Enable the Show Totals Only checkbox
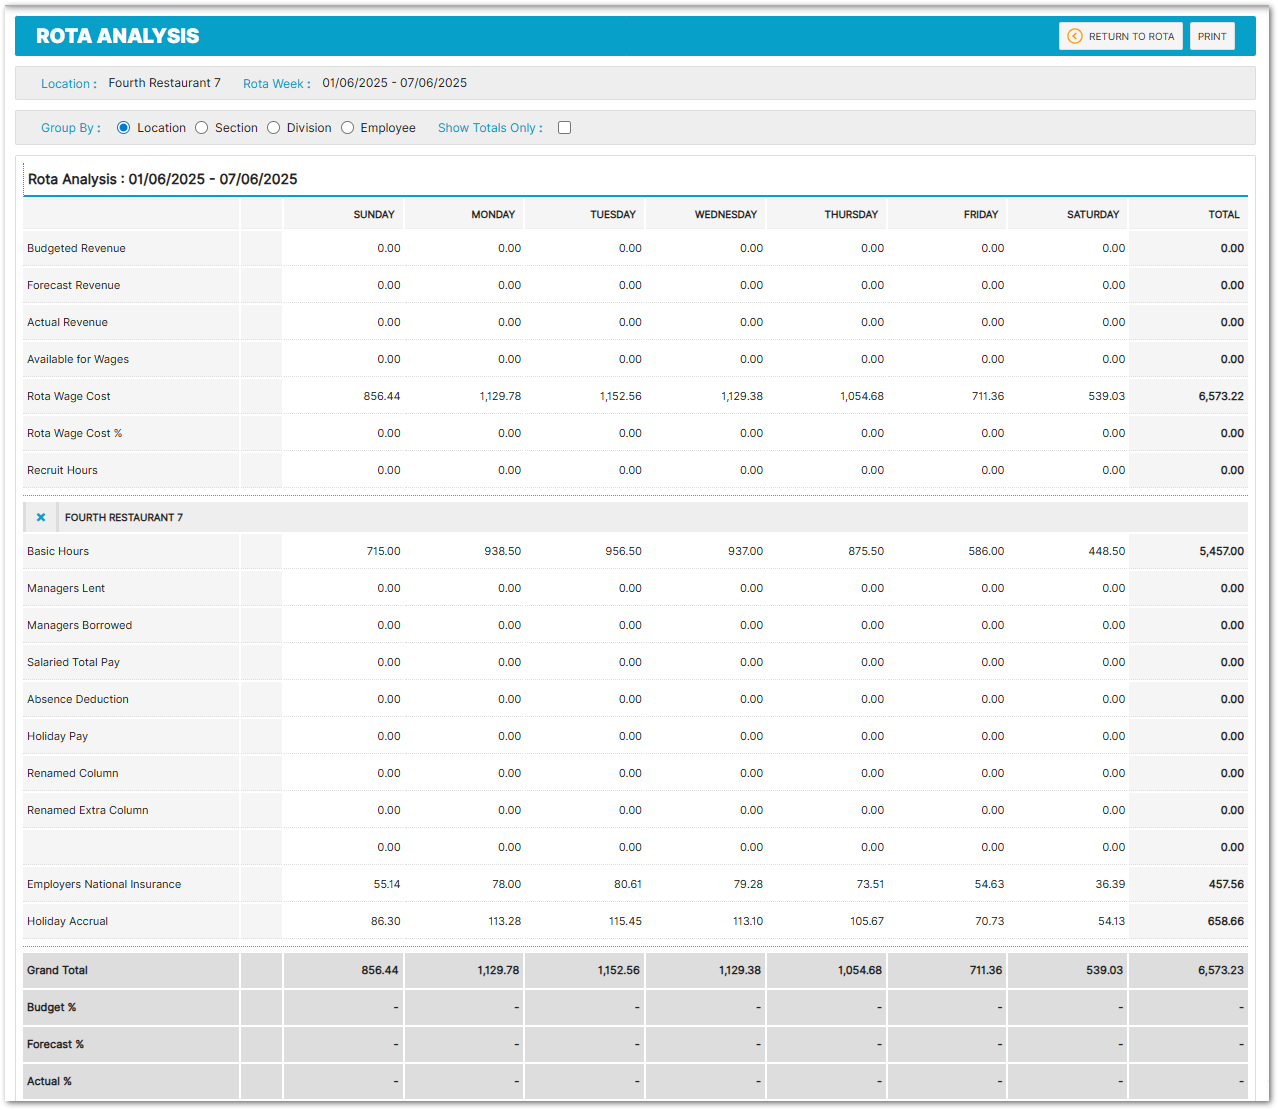Screen dimensions: 1278x1110 564,128
